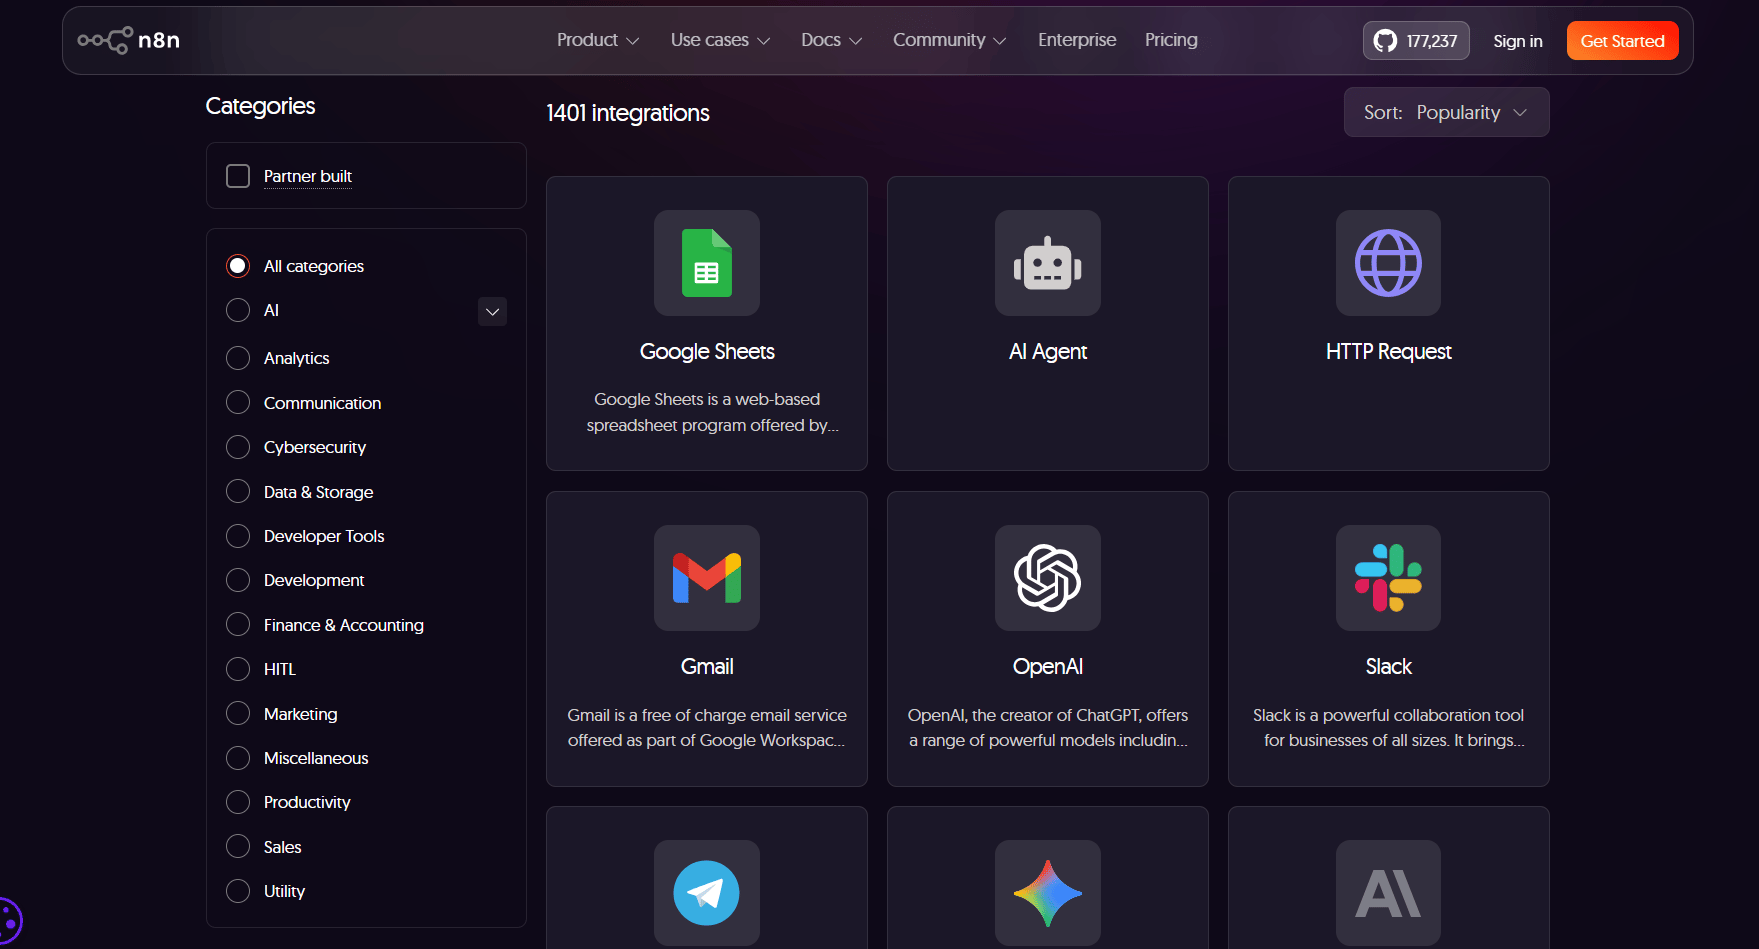This screenshot has height=949, width=1759.
Task: Open the Product menu dropdown
Action: [597, 40]
